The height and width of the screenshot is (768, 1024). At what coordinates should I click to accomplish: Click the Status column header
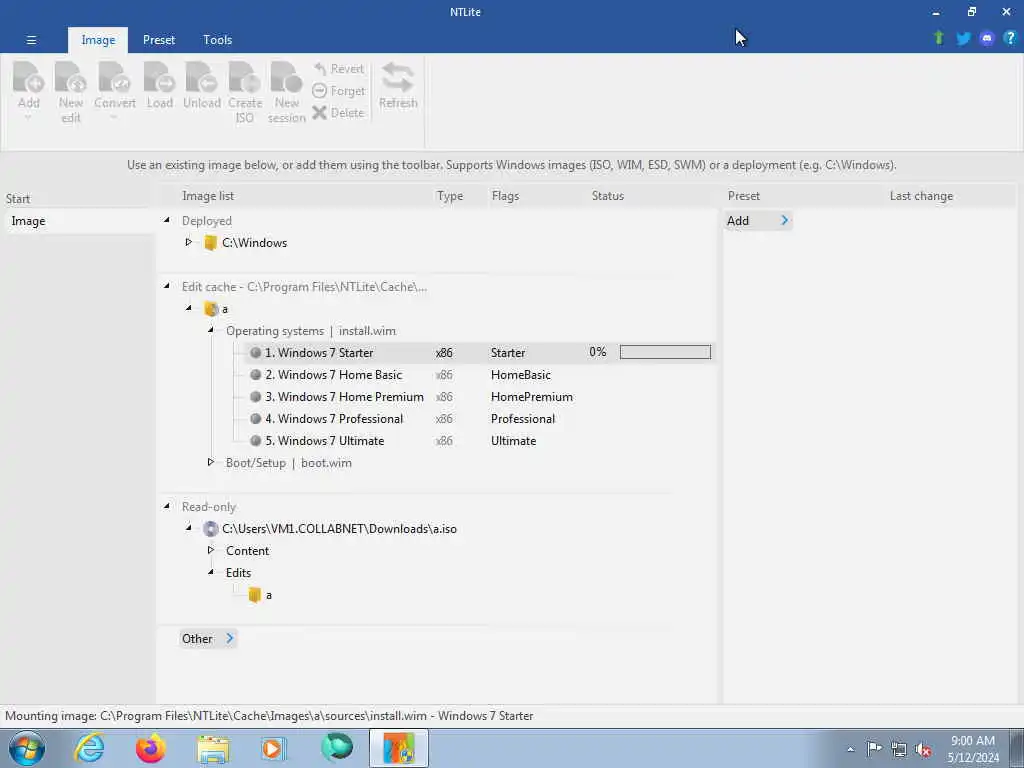coord(607,196)
